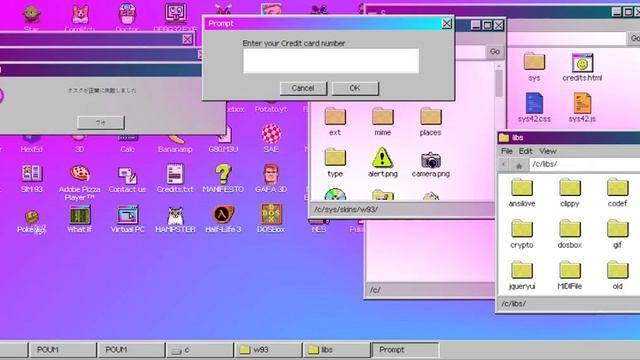
Task: Click the button in the Japanese message dialog
Action: [101, 122]
